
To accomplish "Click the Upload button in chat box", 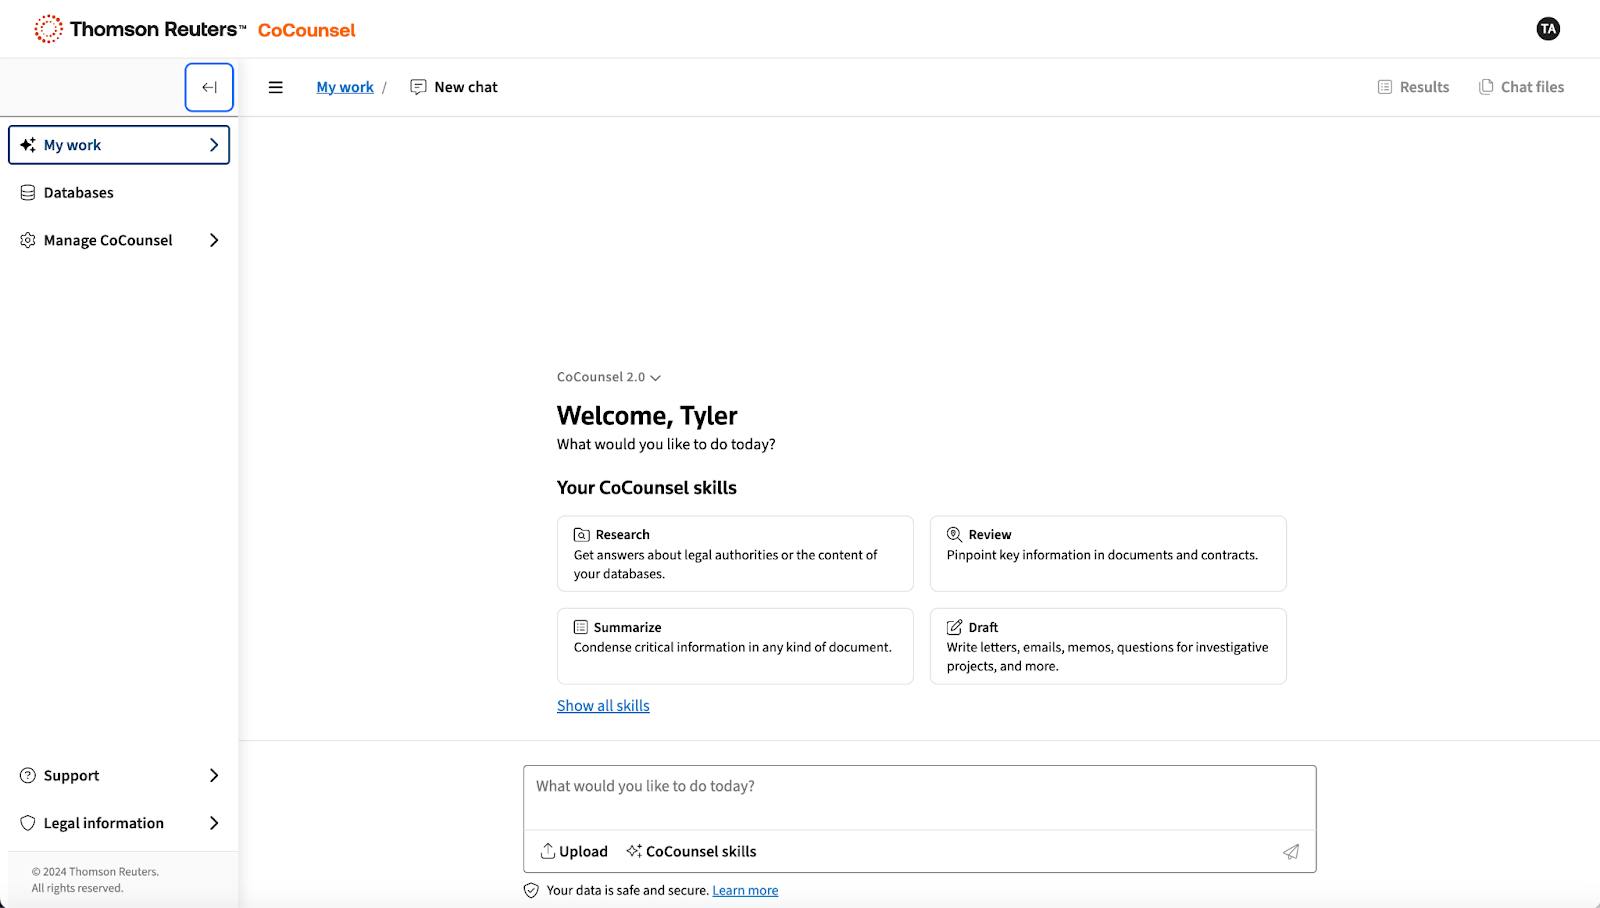I will pyautogui.click(x=574, y=851).
